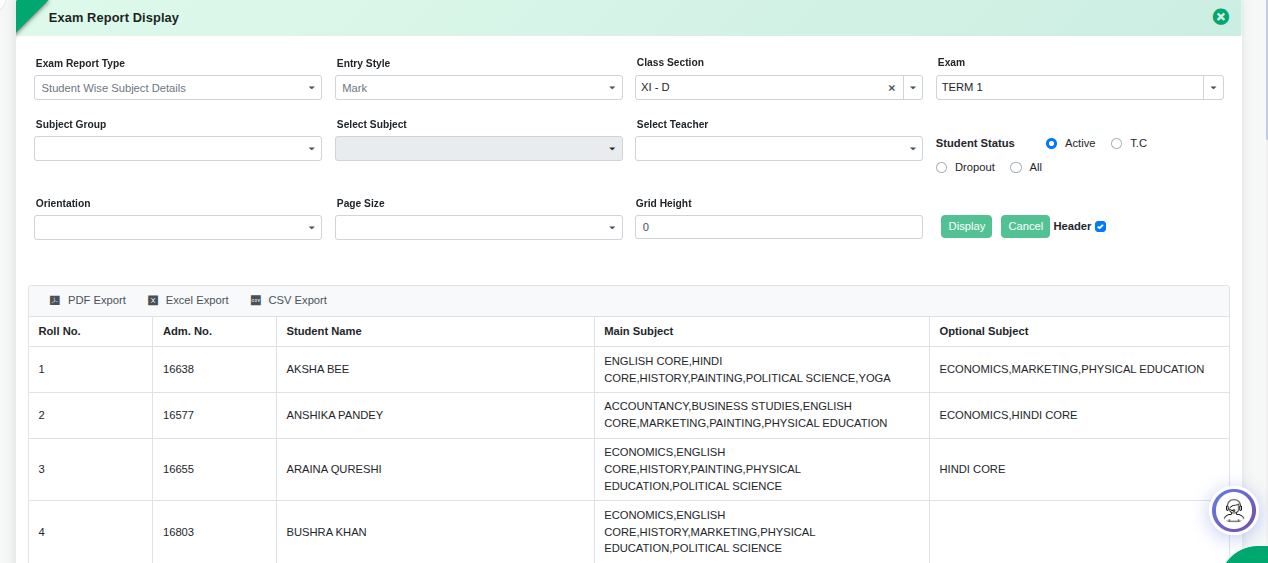Viewport: 1268px width, 563px height.
Task: Select the T.C student status radio
Action: pos(1117,144)
